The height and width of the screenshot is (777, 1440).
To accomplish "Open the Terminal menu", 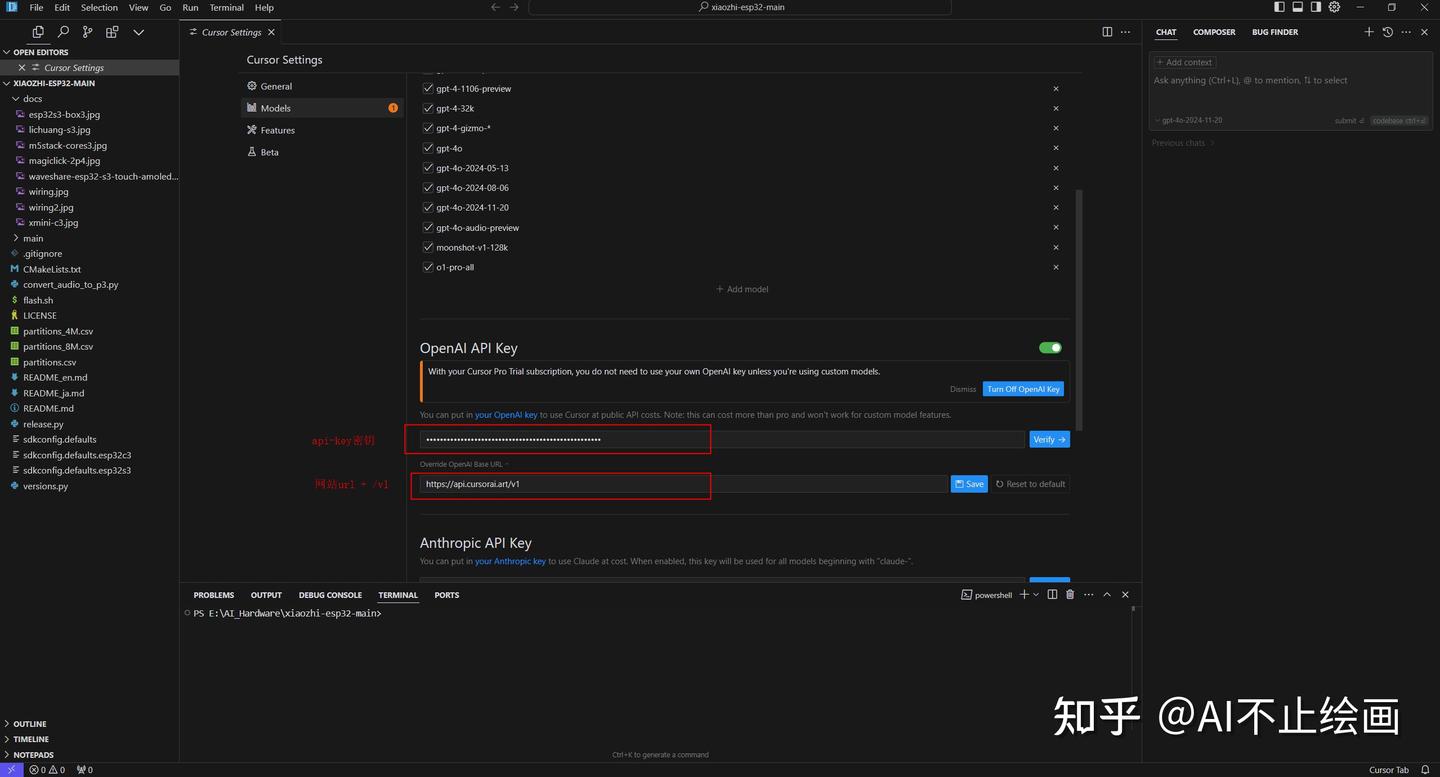I will (226, 7).
